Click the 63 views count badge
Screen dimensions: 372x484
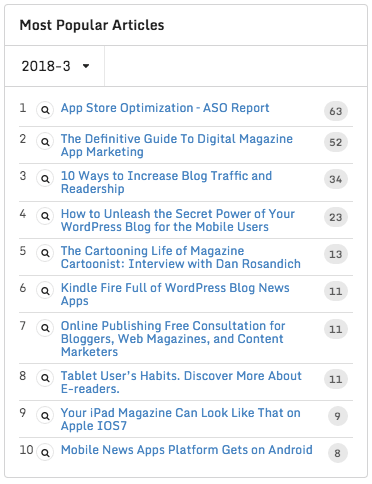pos(336,111)
